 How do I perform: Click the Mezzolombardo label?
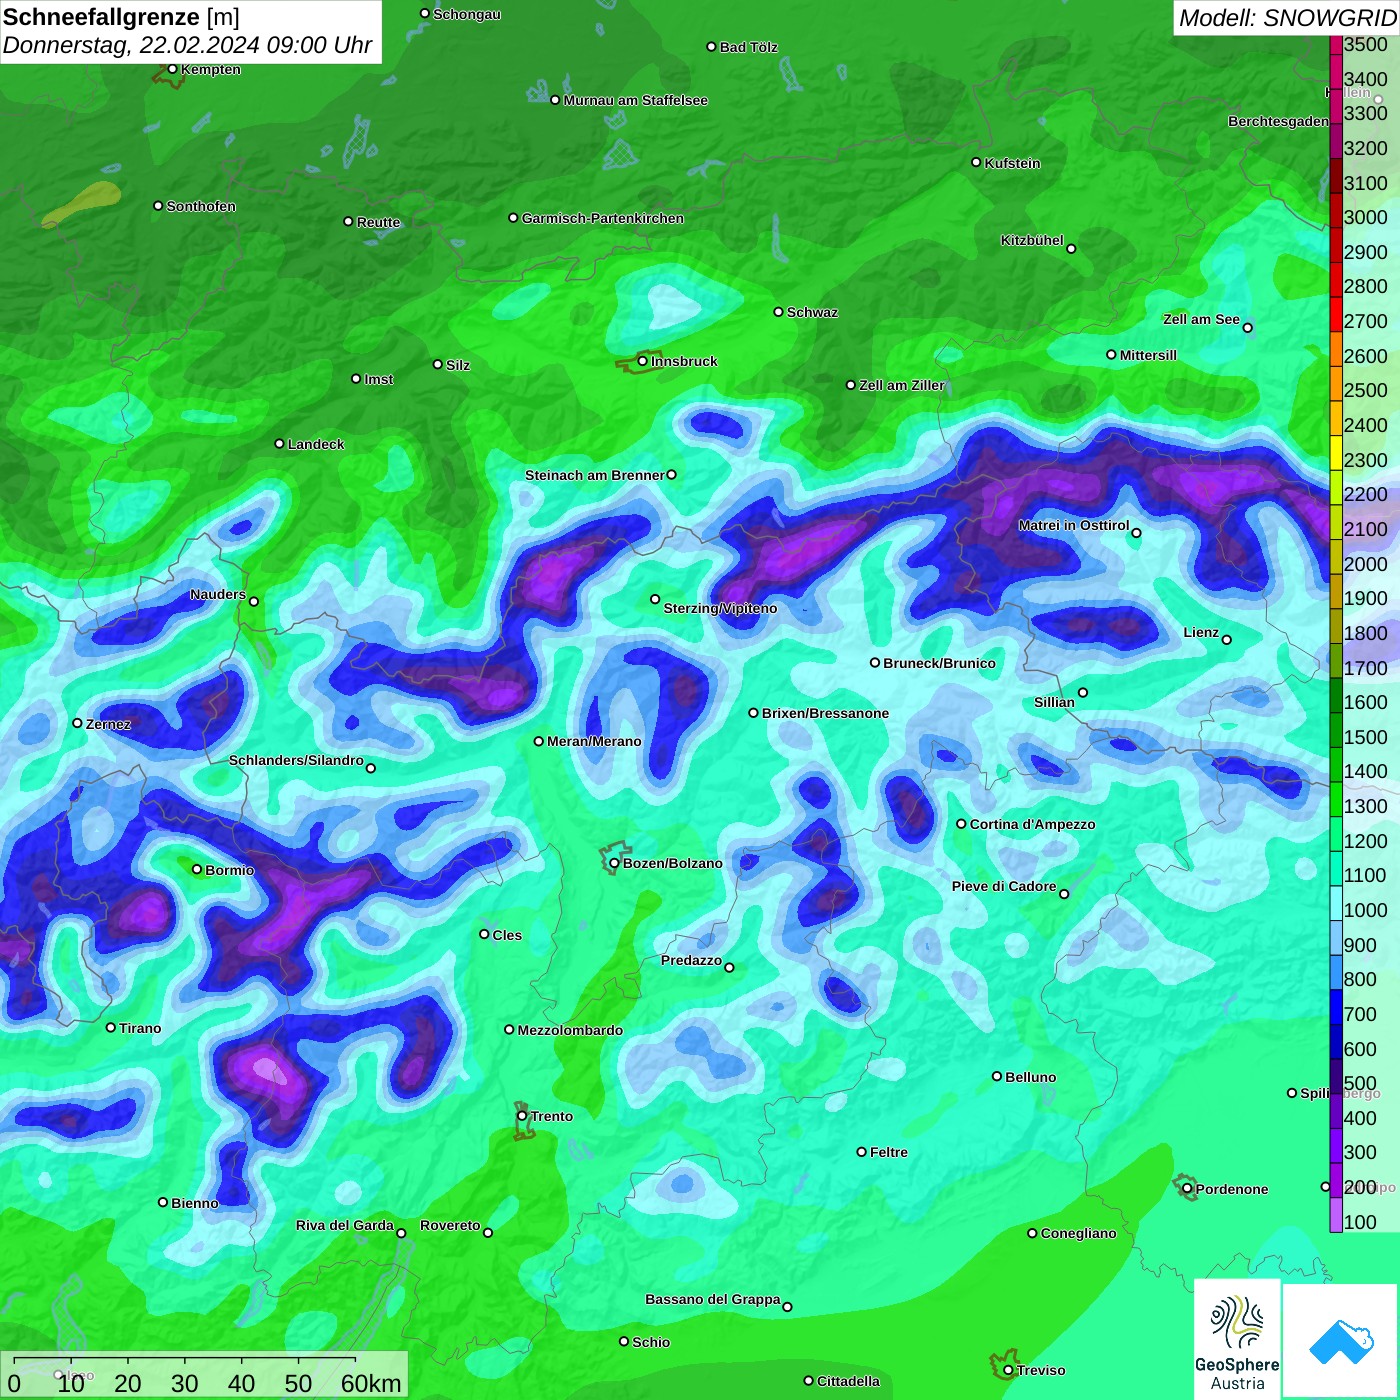point(570,1030)
